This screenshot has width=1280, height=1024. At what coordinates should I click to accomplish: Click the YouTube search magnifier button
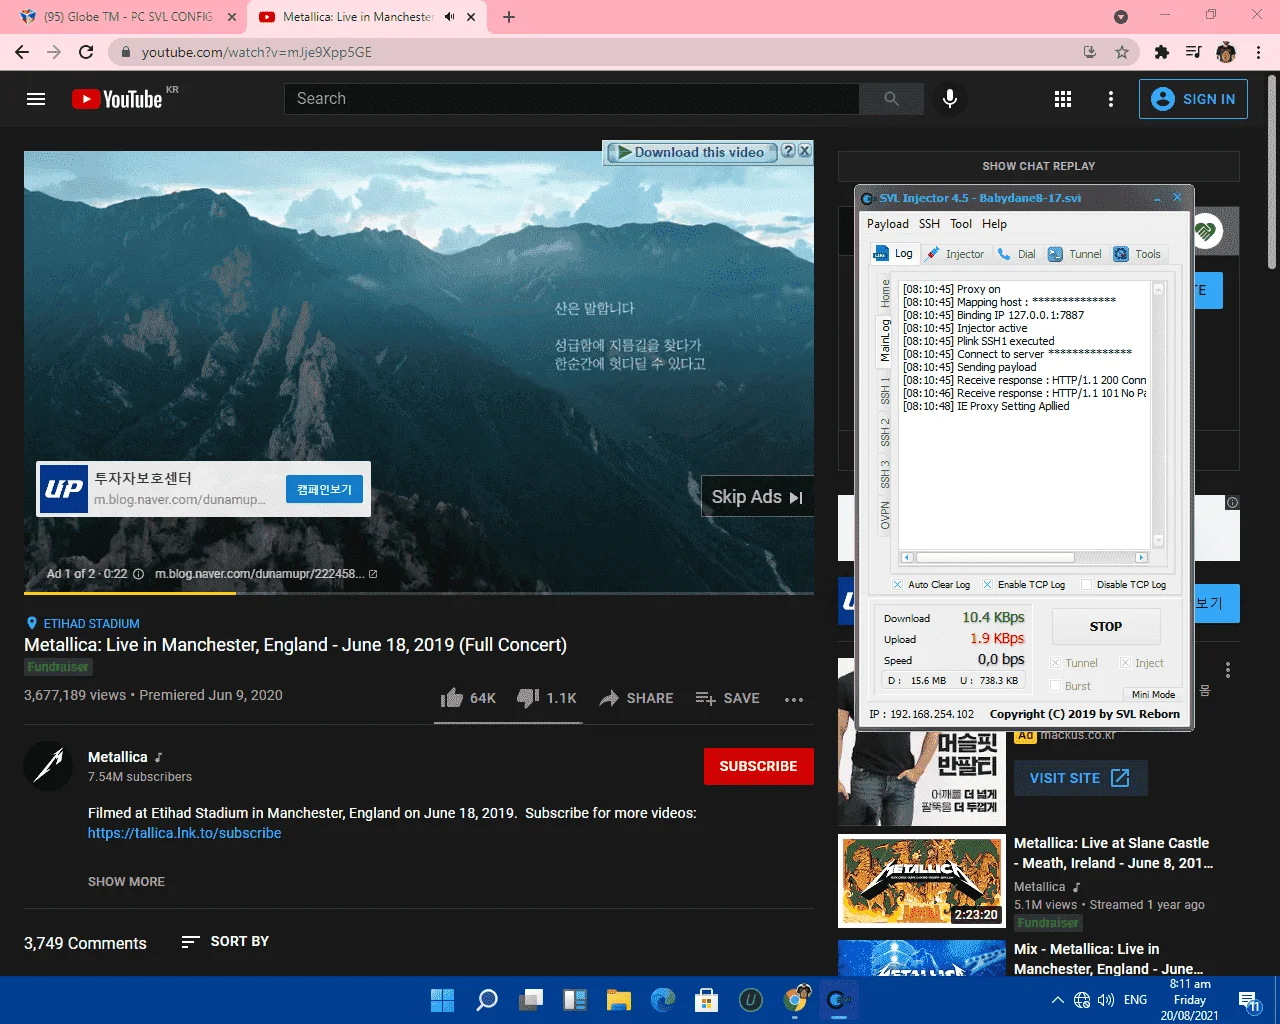coord(891,99)
